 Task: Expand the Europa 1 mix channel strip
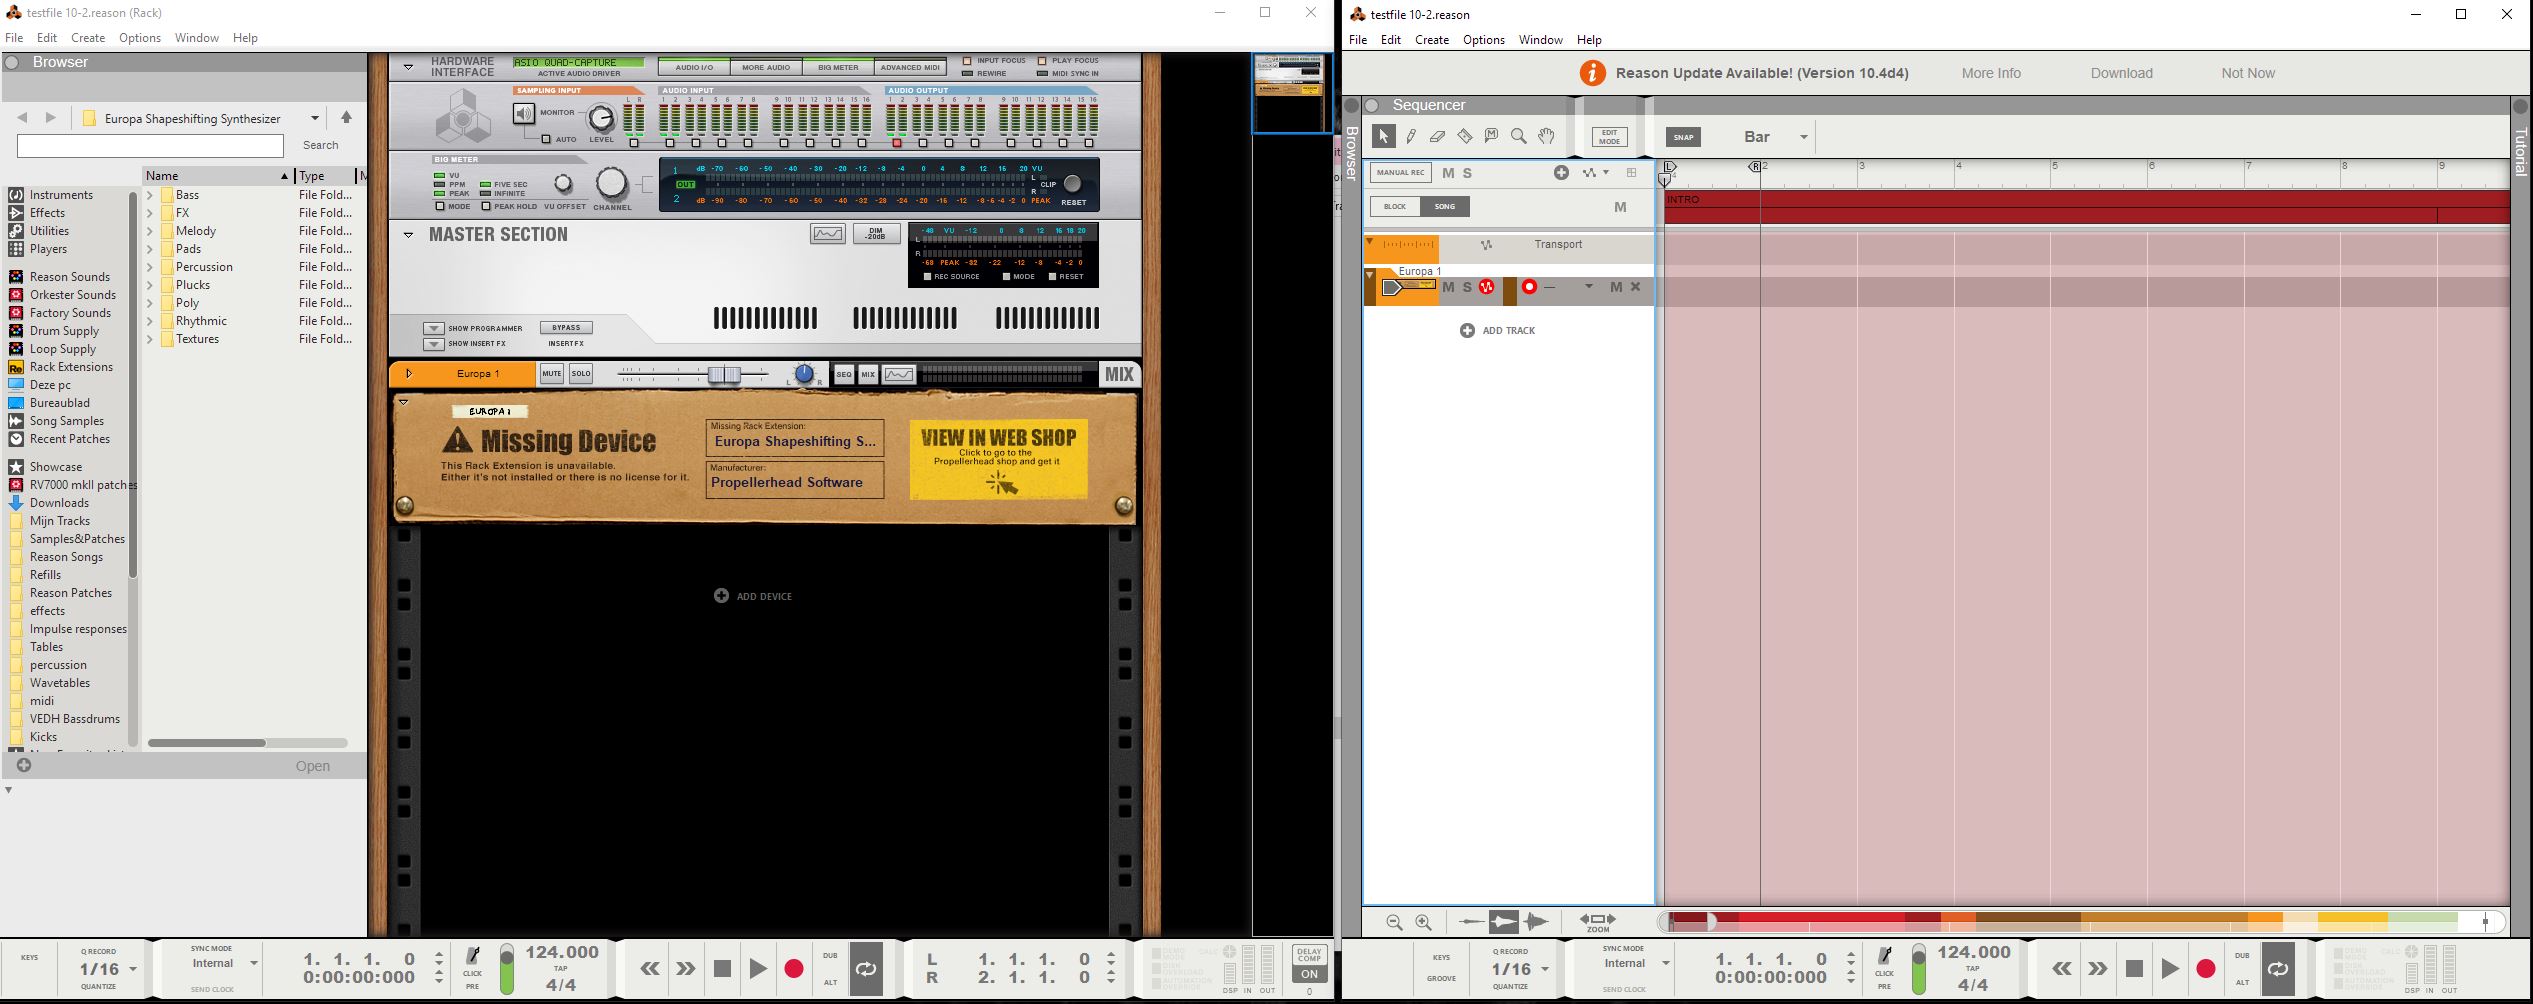click(409, 374)
